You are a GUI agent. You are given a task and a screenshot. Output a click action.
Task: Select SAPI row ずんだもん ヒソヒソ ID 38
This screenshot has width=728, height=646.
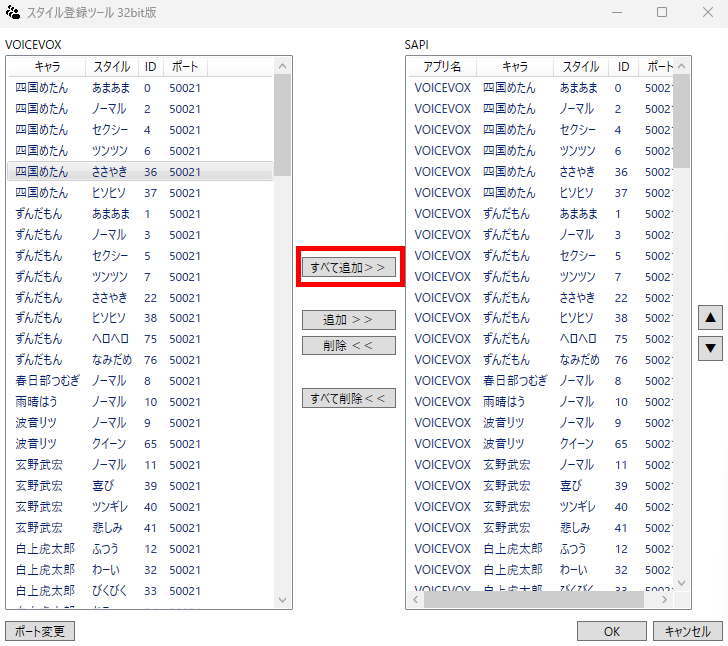pos(540,318)
